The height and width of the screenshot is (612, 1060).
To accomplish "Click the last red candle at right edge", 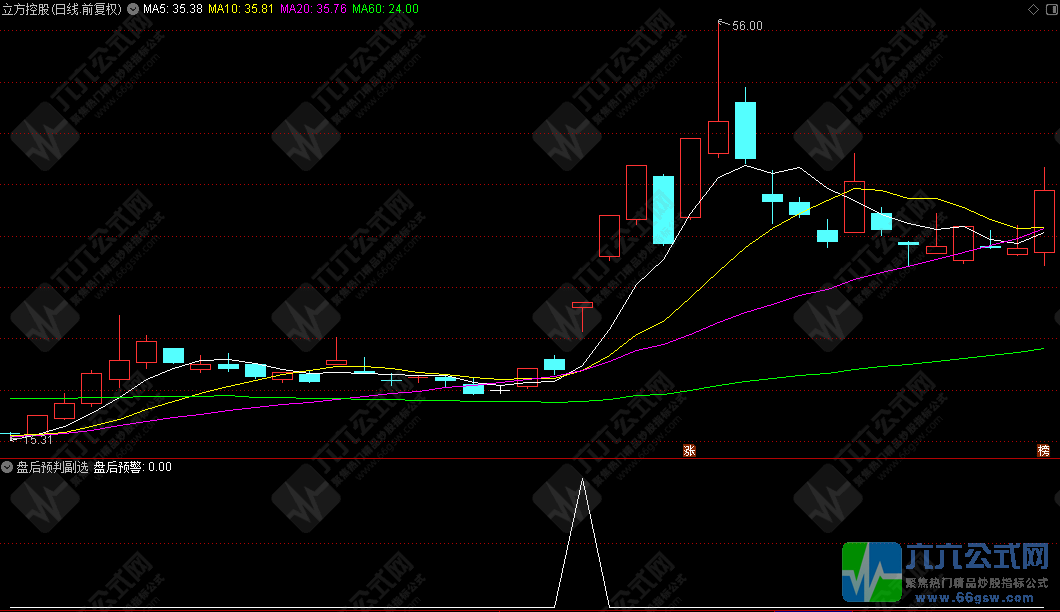I will pos(1044,221).
